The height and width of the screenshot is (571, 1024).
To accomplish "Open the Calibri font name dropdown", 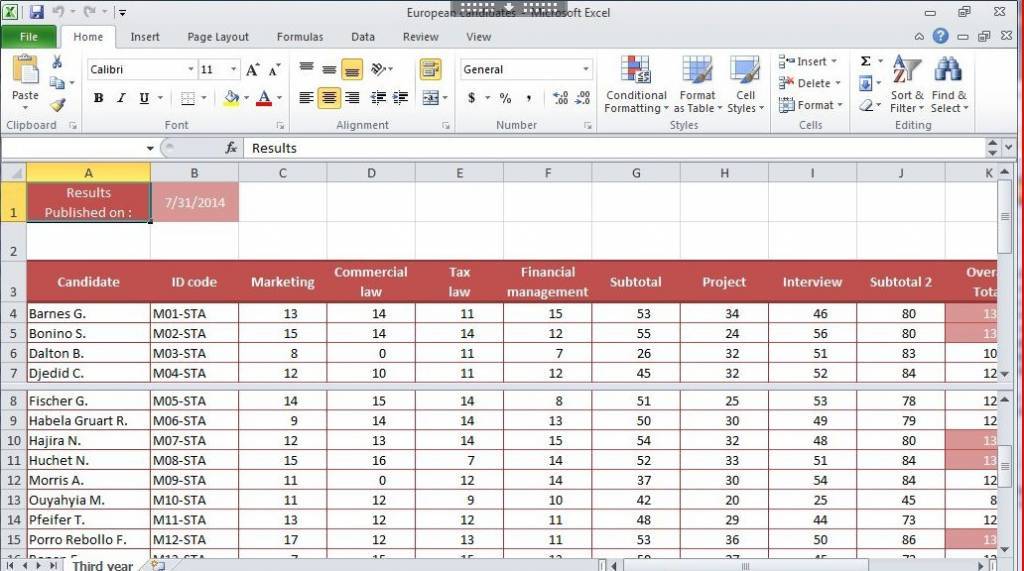I will pyautogui.click(x=190, y=70).
